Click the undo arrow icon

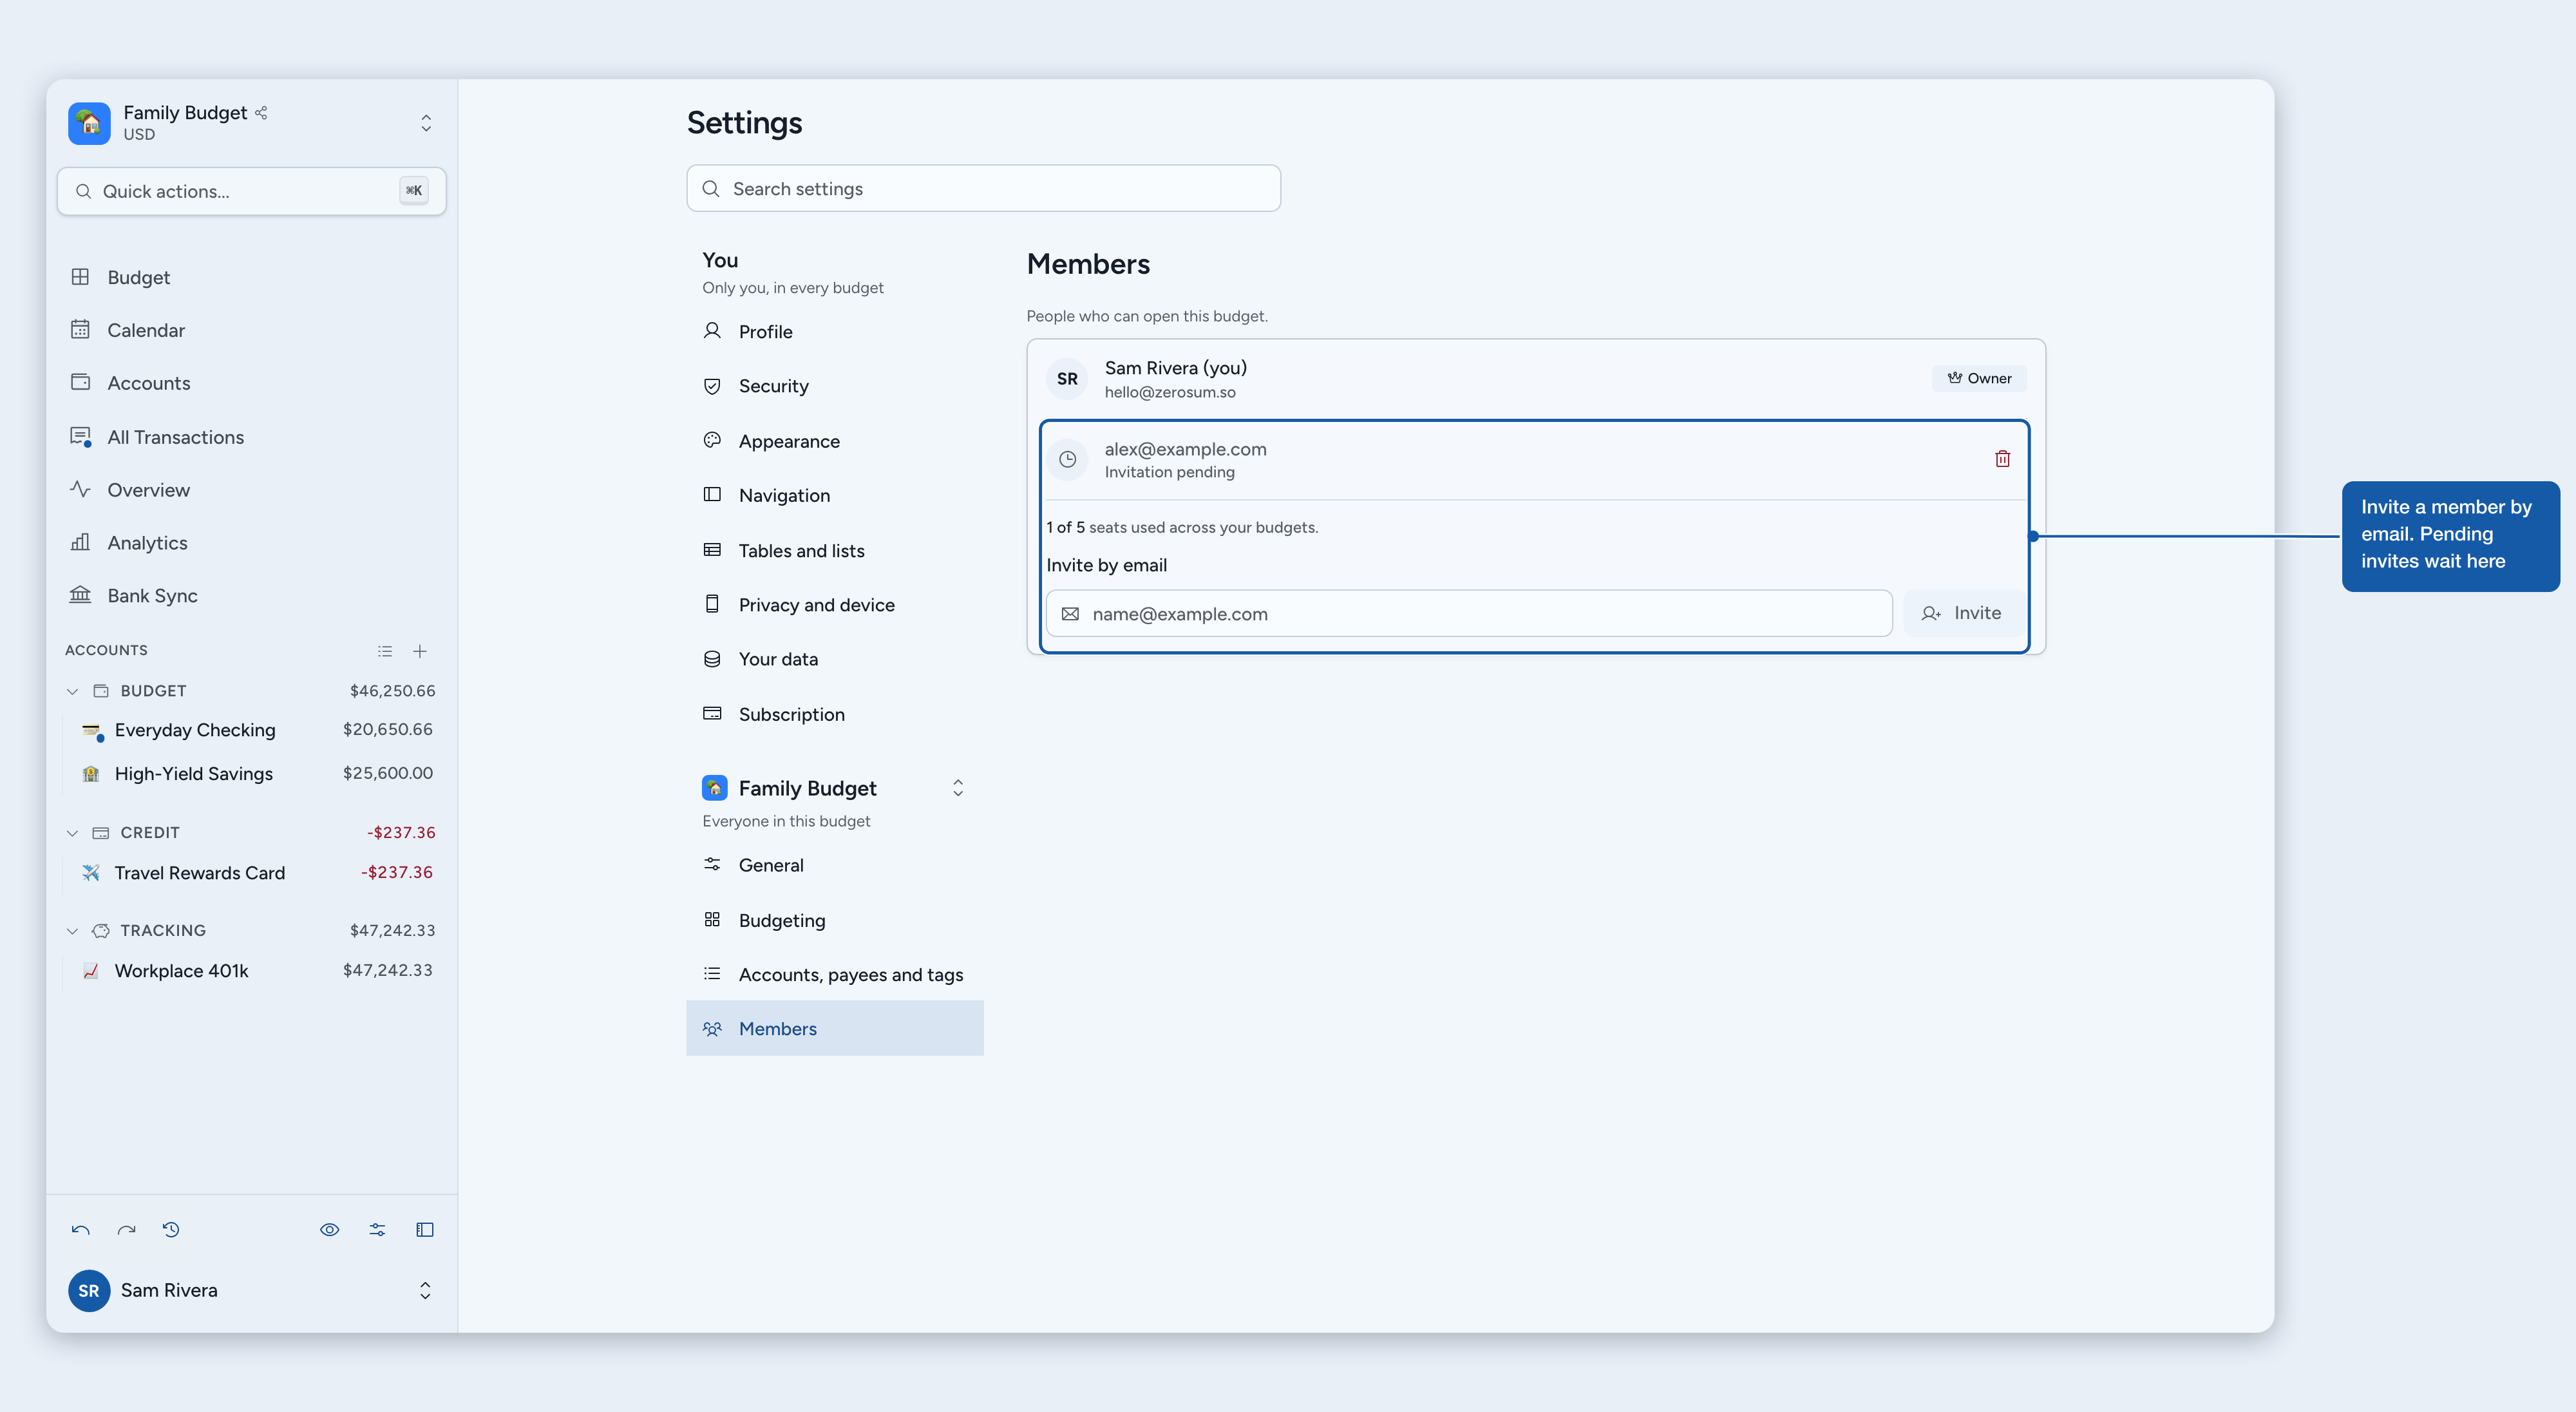pyautogui.click(x=81, y=1230)
